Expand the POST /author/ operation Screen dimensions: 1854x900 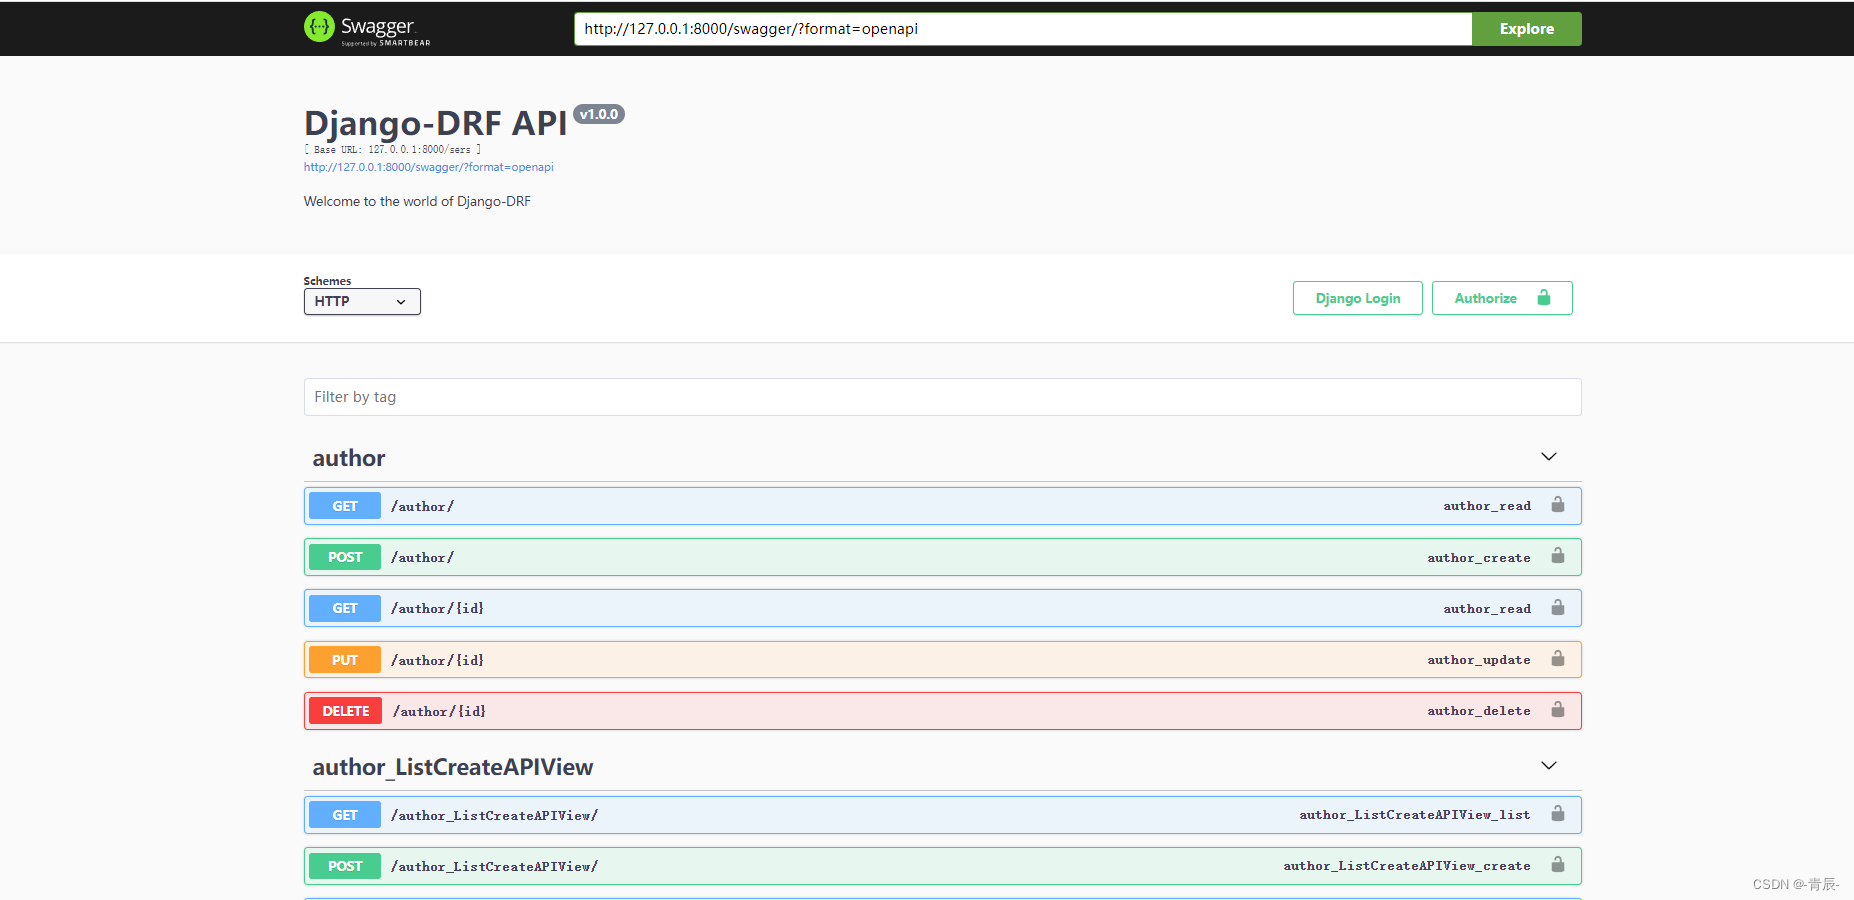coord(942,557)
